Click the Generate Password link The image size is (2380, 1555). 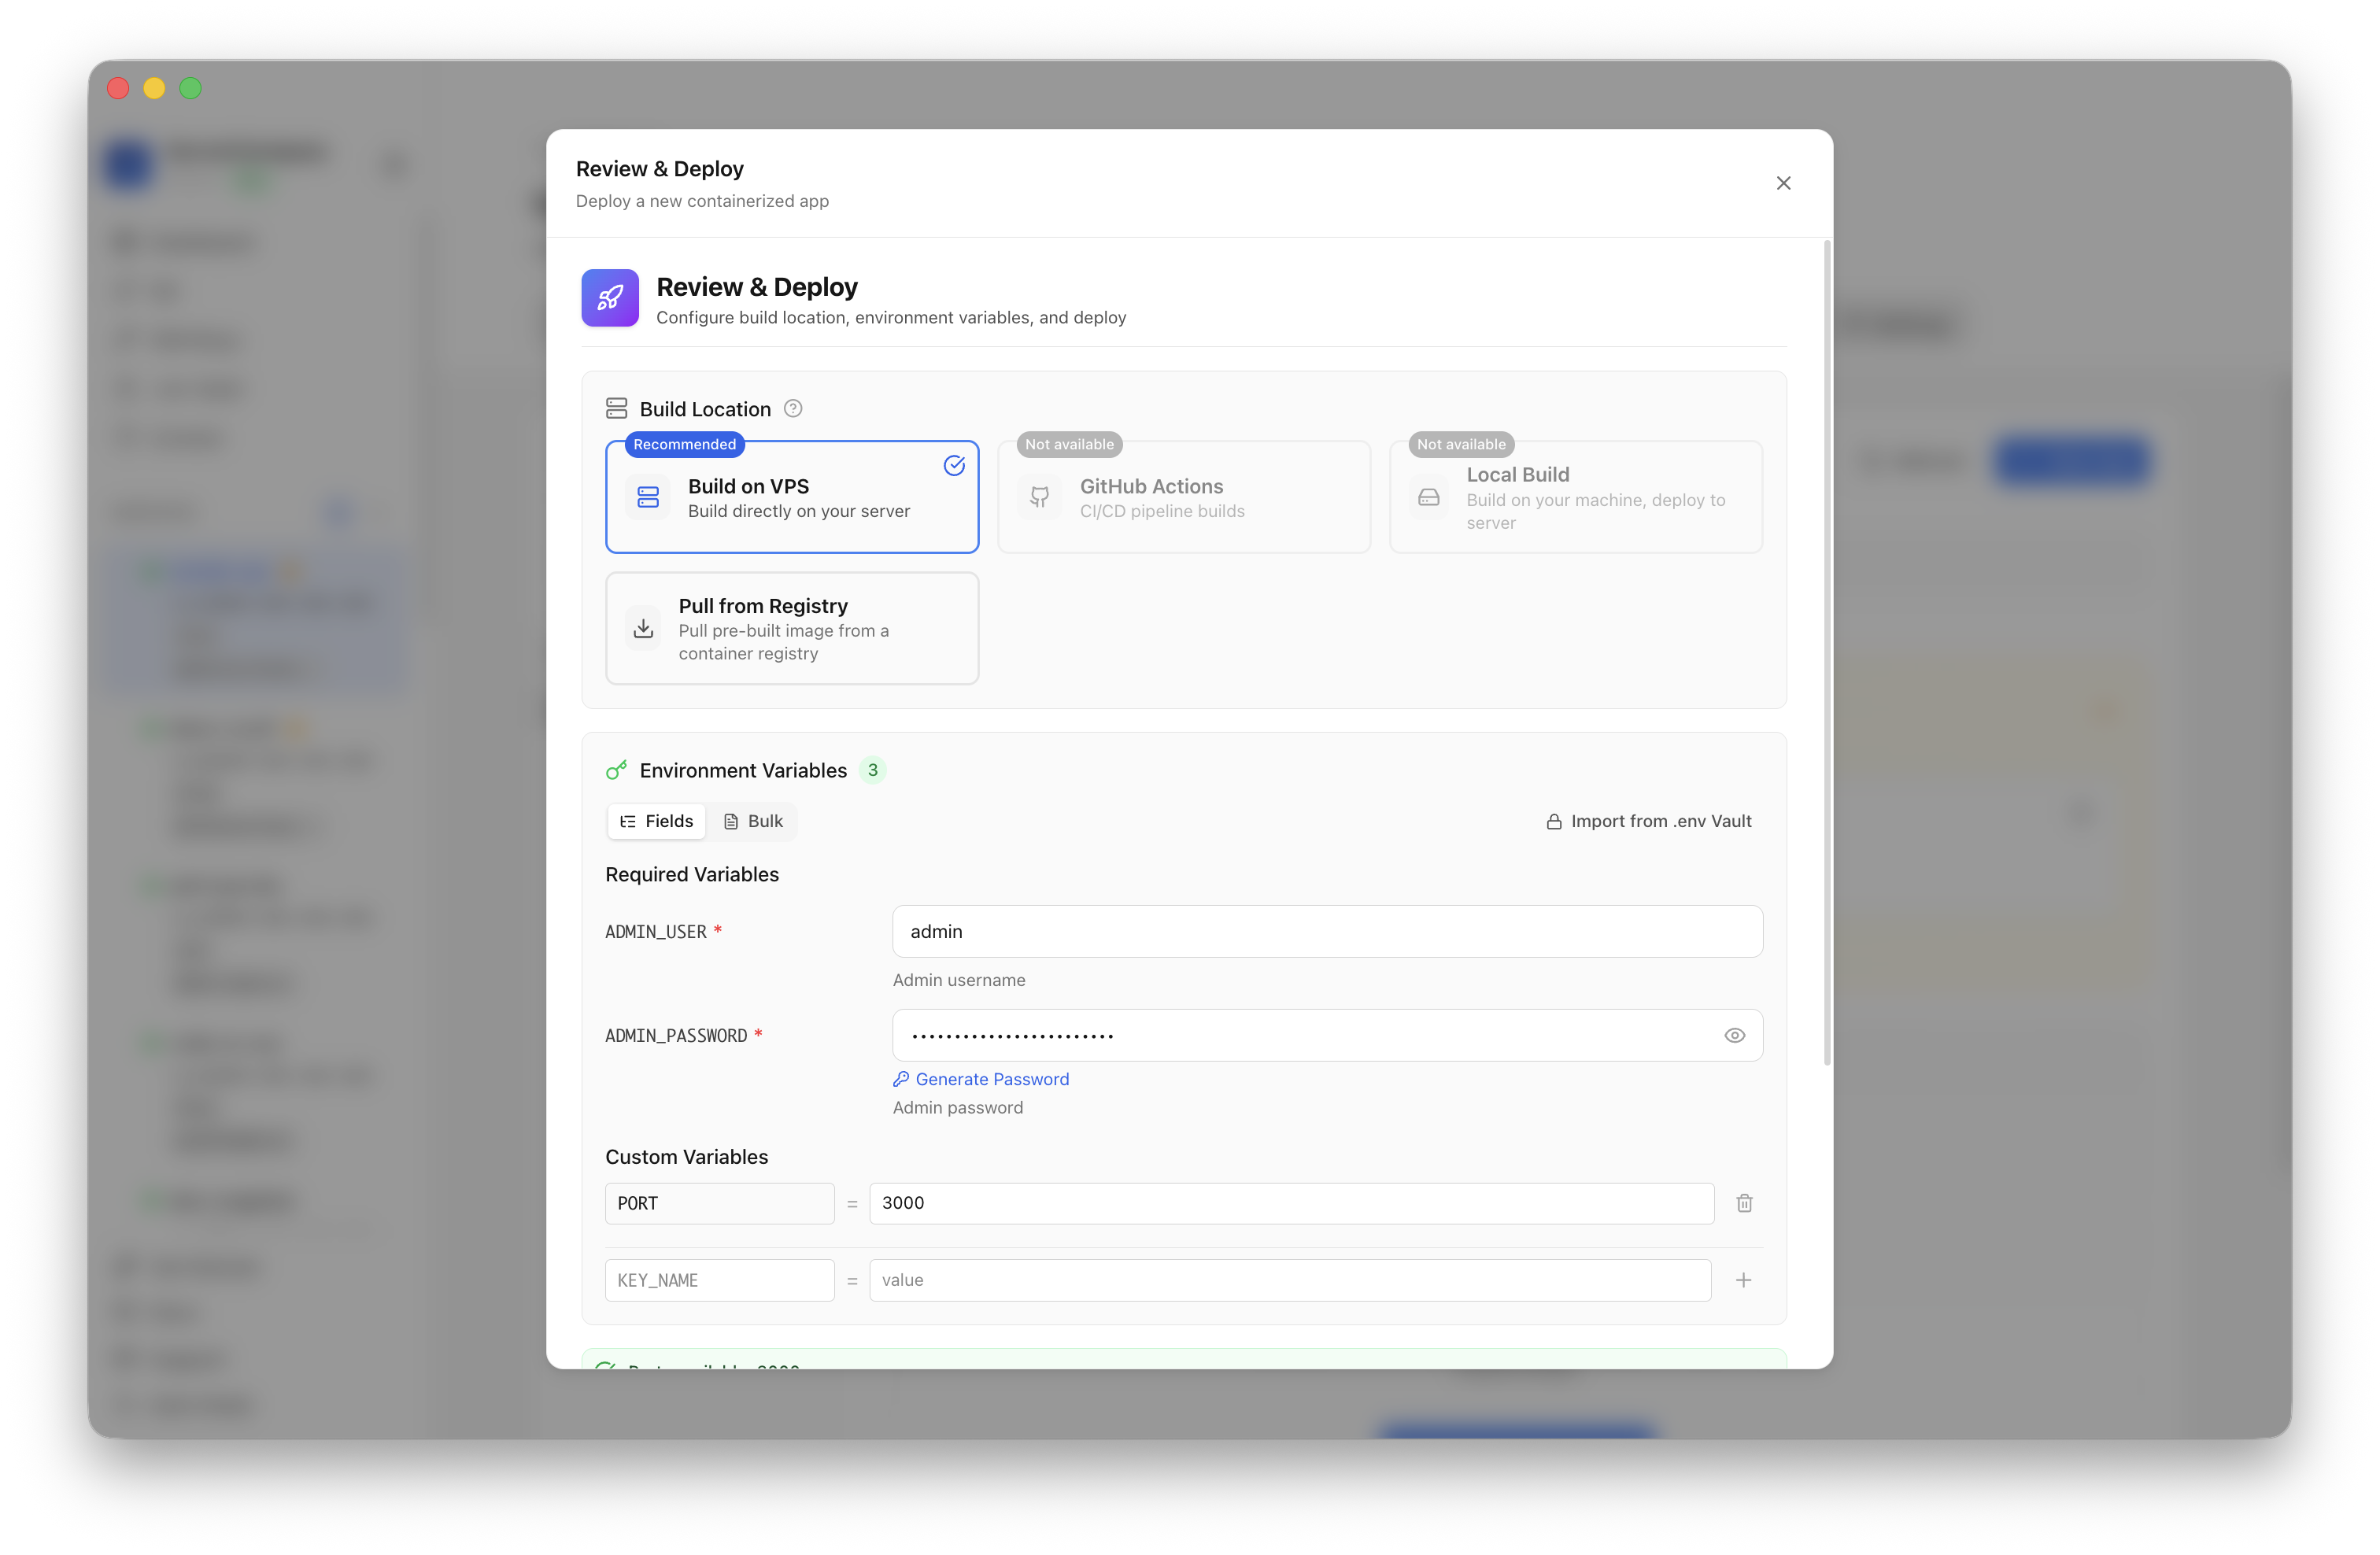tap(981, 1079)
